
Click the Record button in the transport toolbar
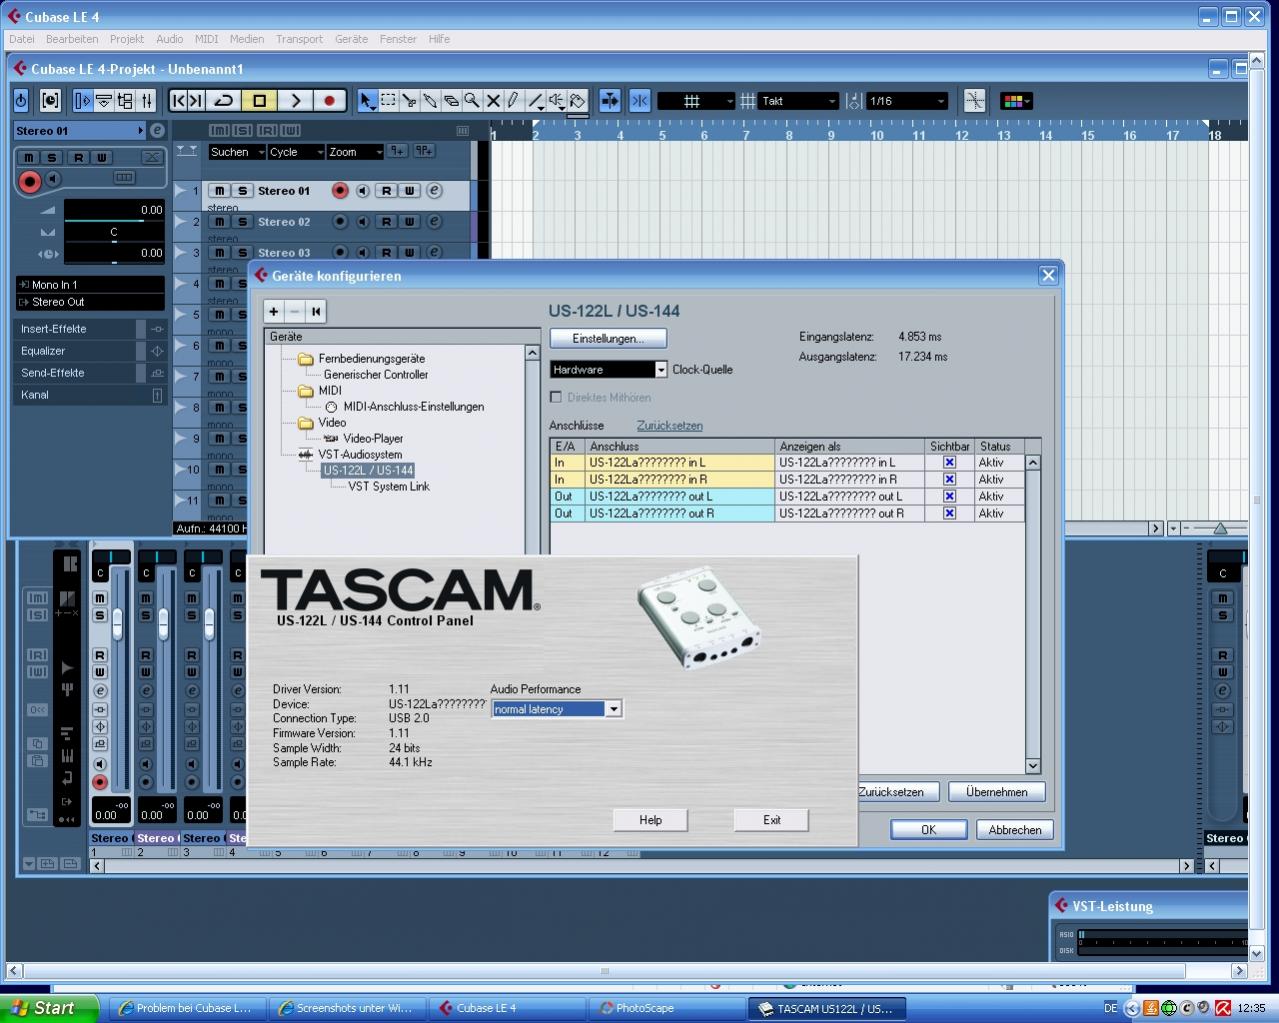click(329, 101)
